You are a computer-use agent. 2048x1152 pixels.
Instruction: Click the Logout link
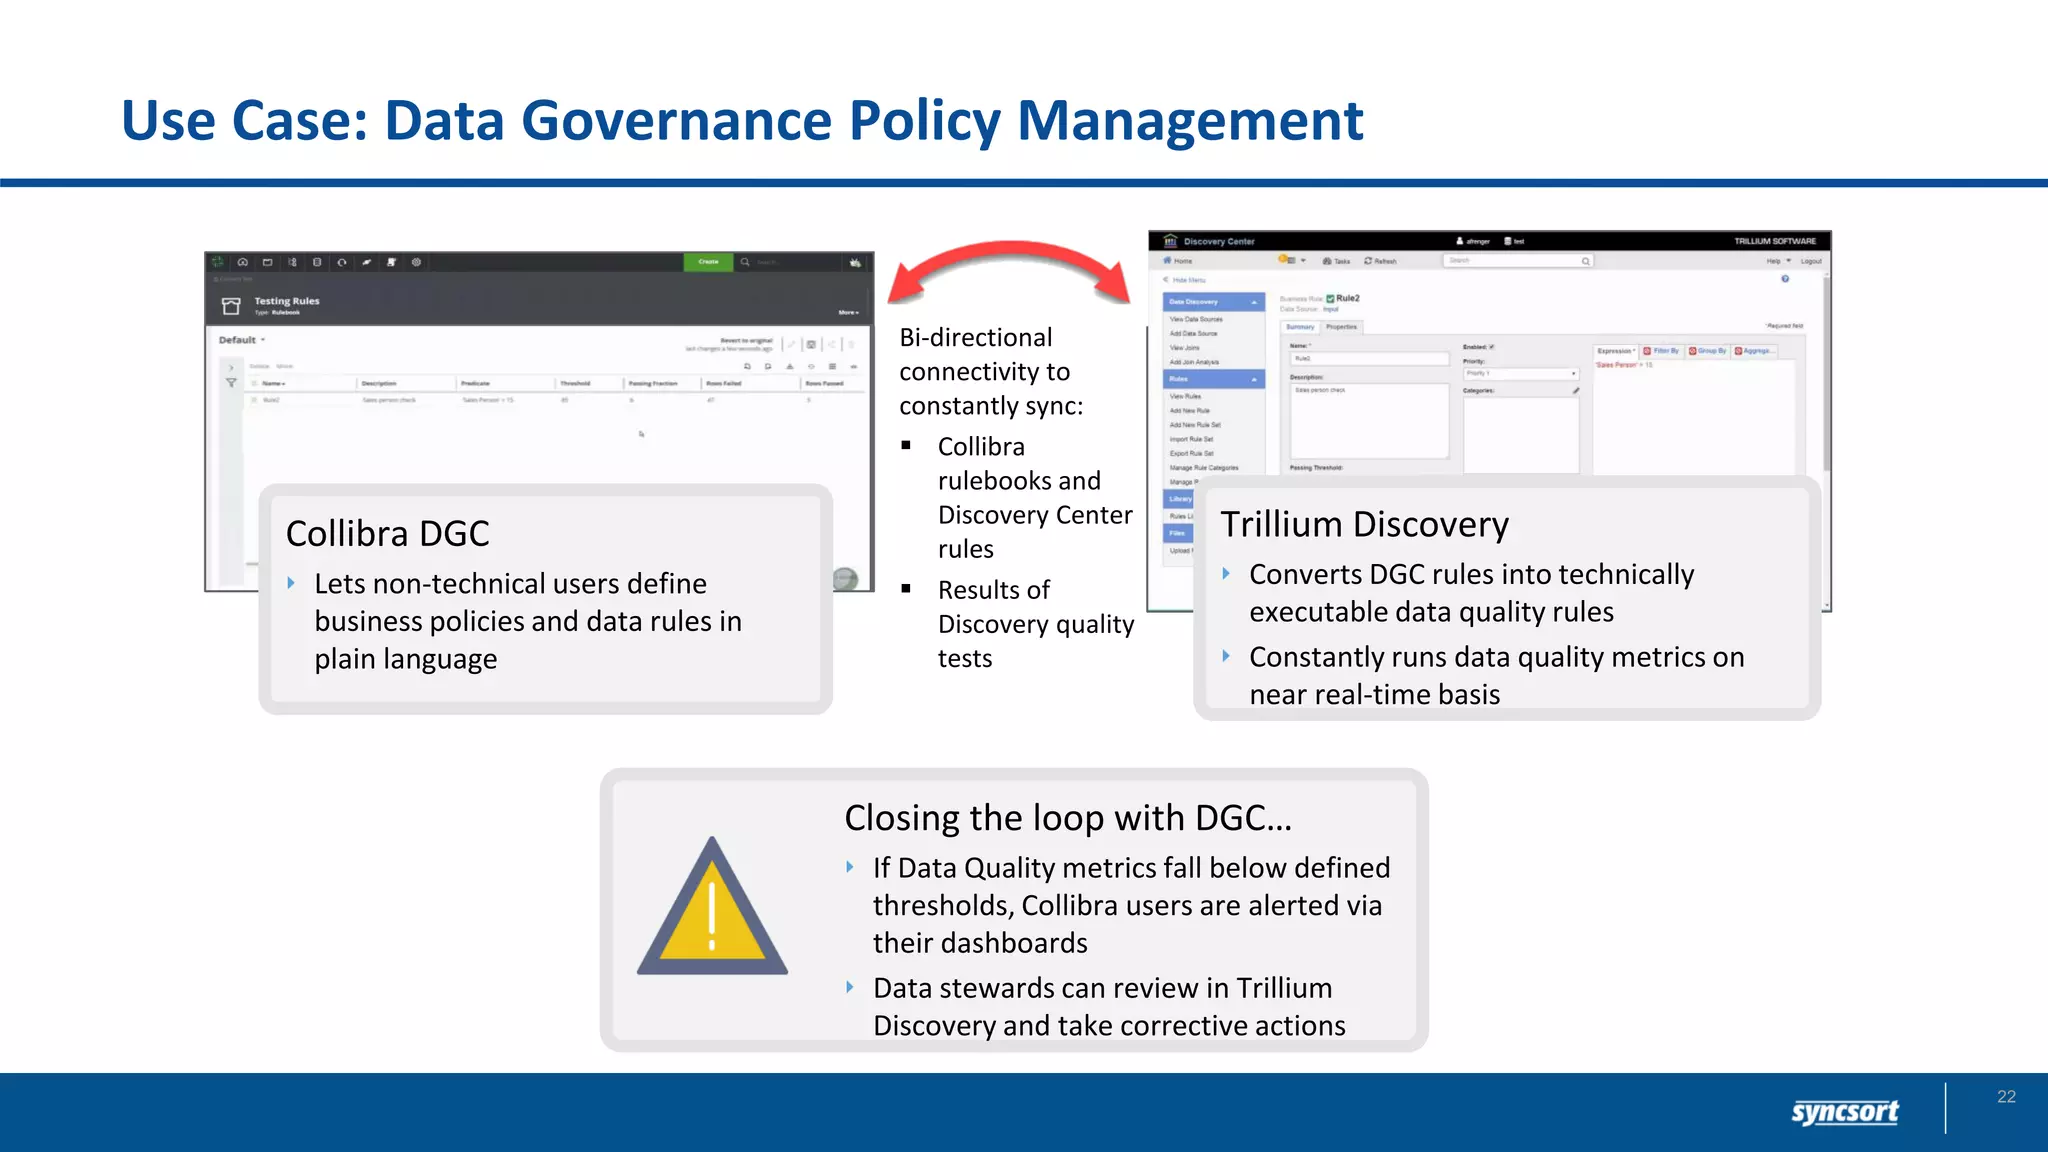click(x=1811, y=261)
